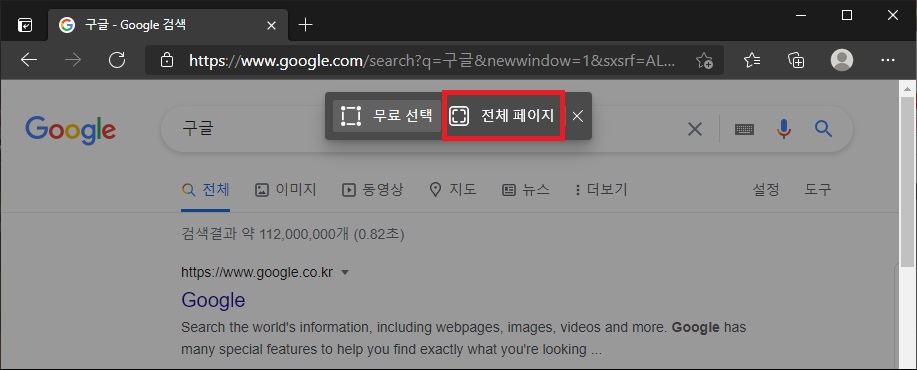917x370 pixels.
Task: Click the address bar URL
Action: [x=433, y=60]
